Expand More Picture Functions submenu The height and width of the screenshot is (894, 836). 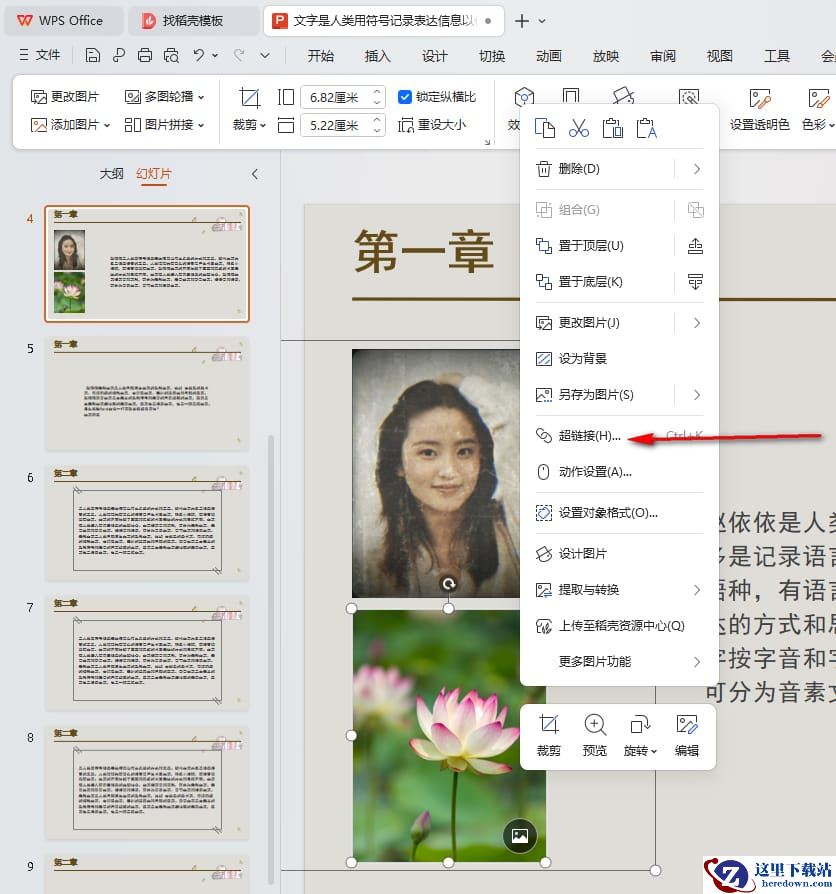(696, 661)
